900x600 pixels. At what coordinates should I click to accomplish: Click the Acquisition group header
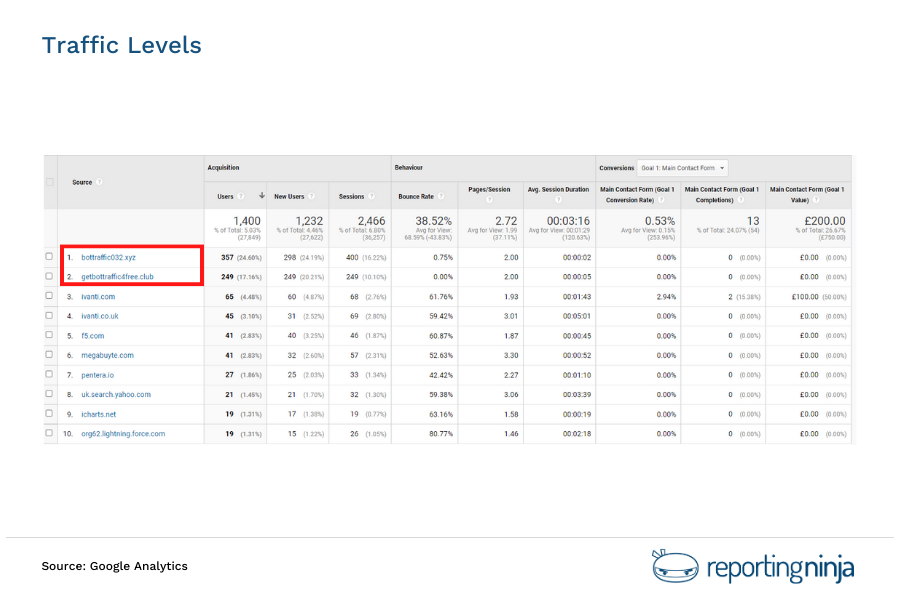(223, 168)
